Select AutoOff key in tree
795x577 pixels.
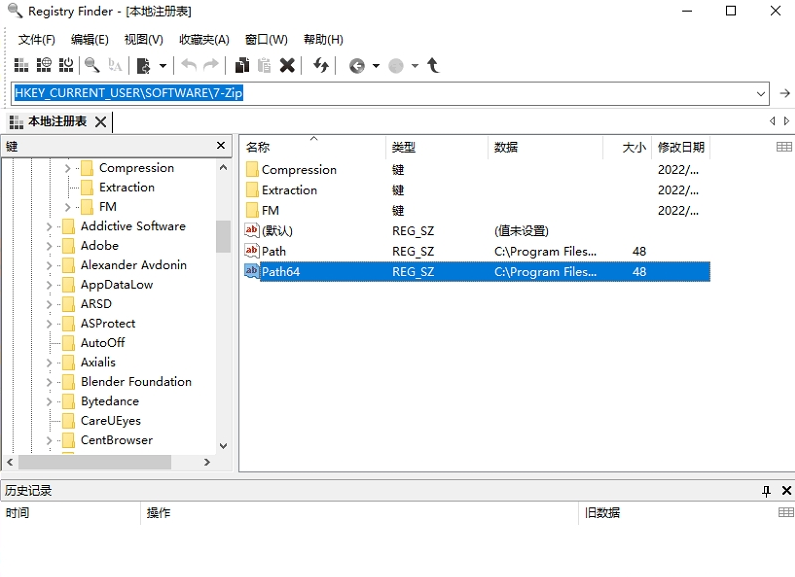point(102,343)
